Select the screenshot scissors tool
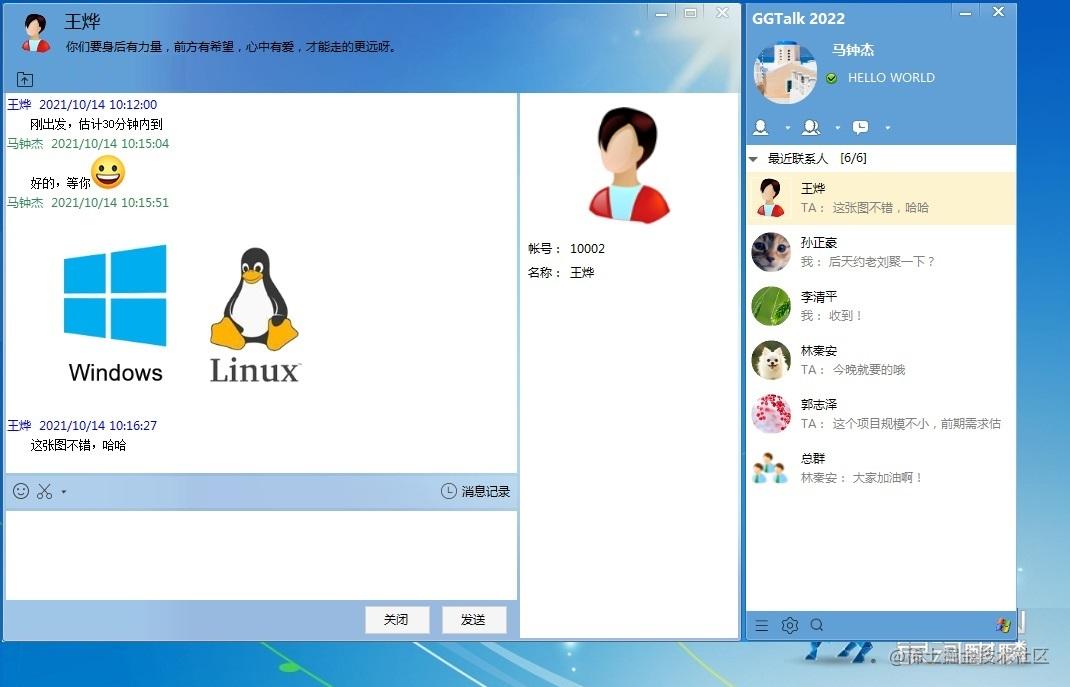Viewport: 1070px width, 687px height. pyautogui.click(x=44, y=491)
